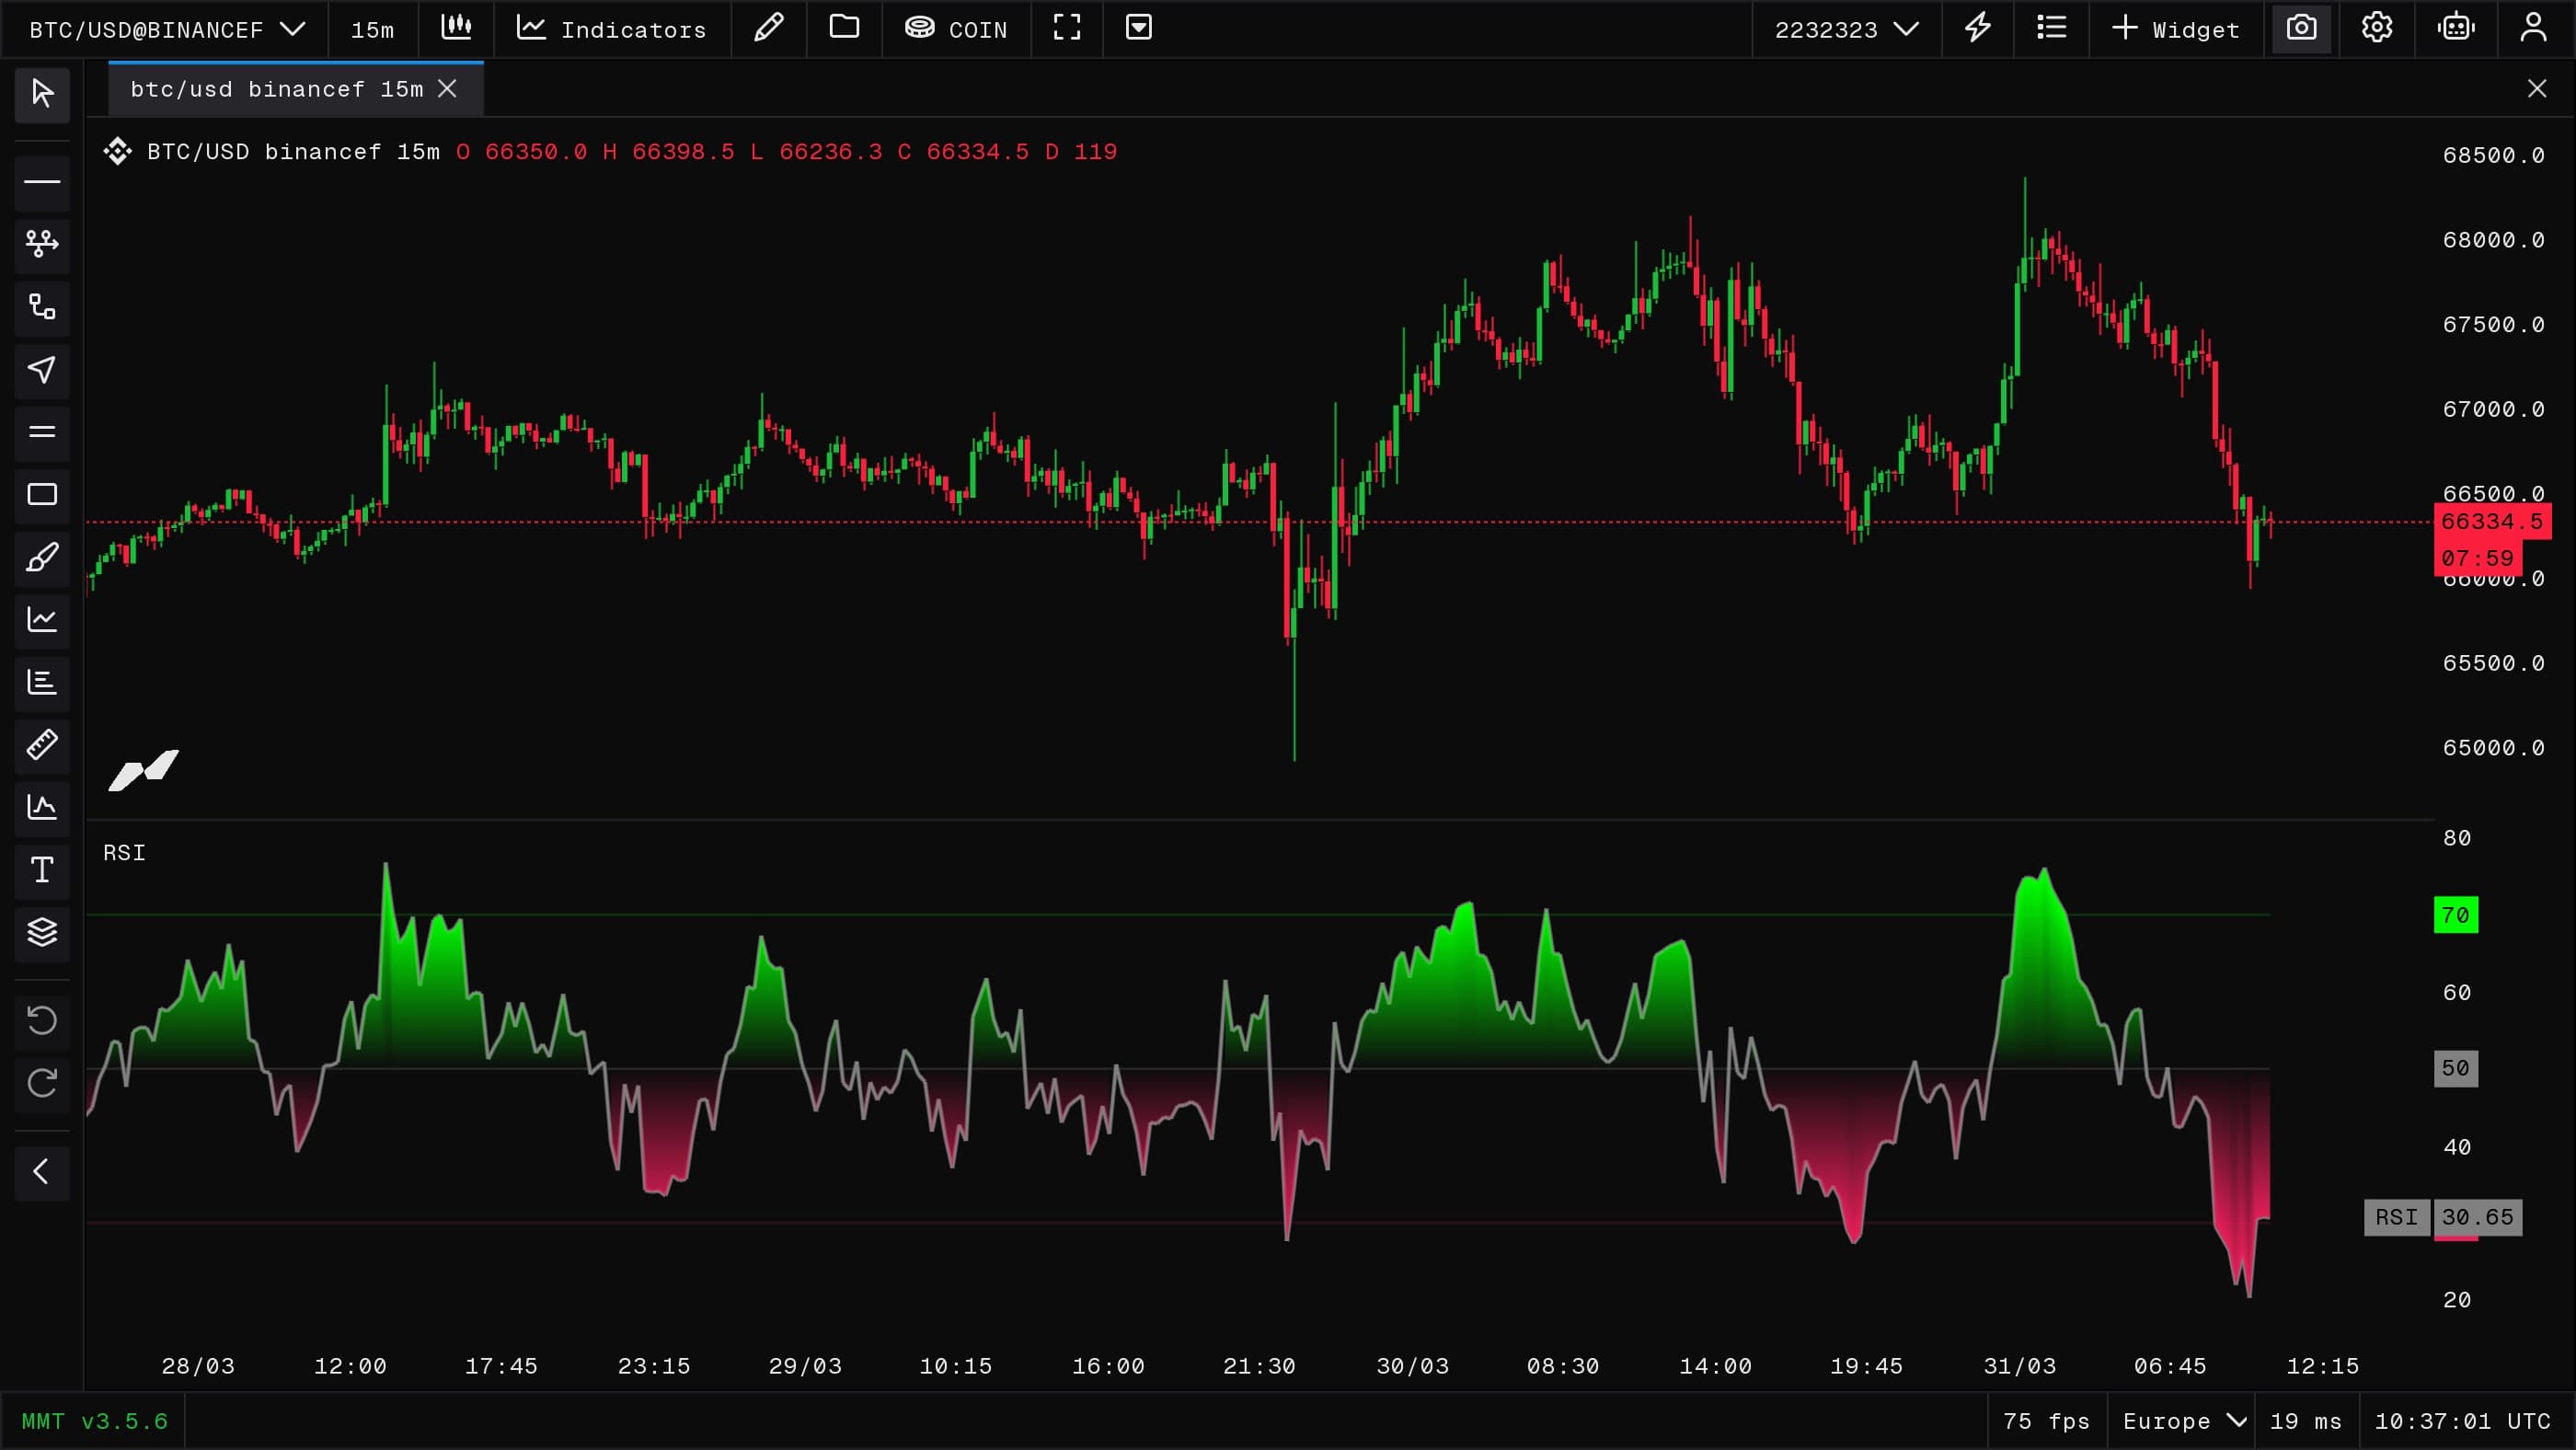This screenshot has width=2576, height=1450.
Task: Click the MMT v3.5.6 version text
Action: [x=95, y=1421]
